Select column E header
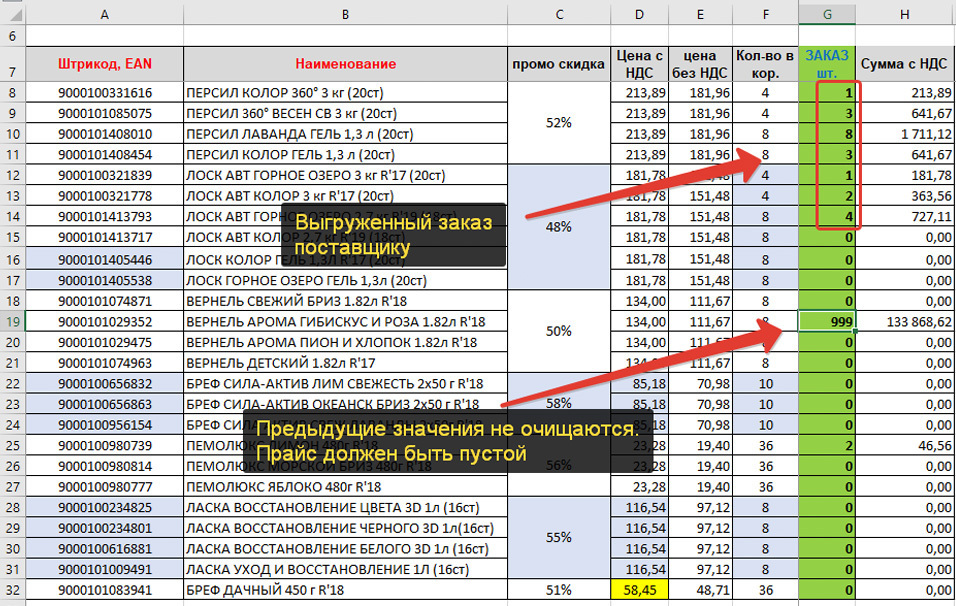The image size is (956, 606). click(x=700, y=14)
